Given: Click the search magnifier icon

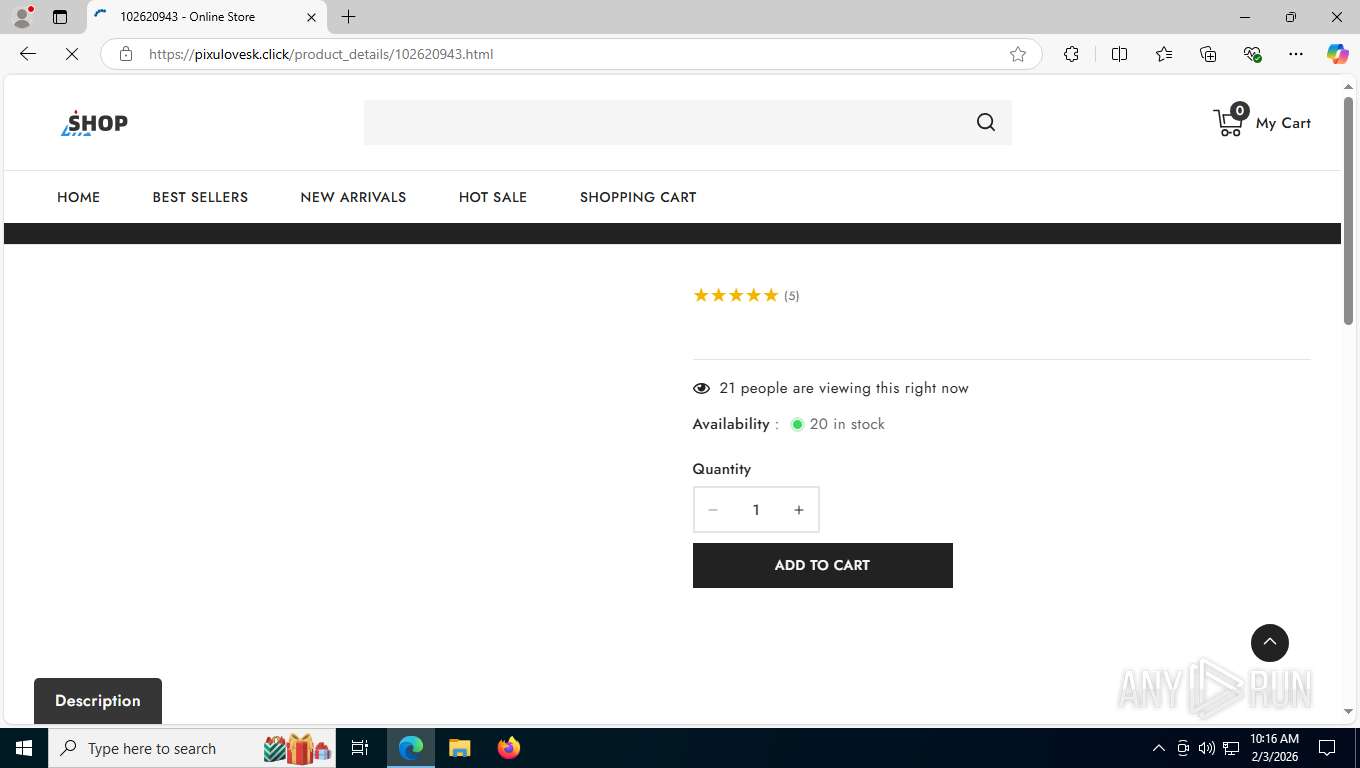Looking at the screenshot, I should (986, 122).
